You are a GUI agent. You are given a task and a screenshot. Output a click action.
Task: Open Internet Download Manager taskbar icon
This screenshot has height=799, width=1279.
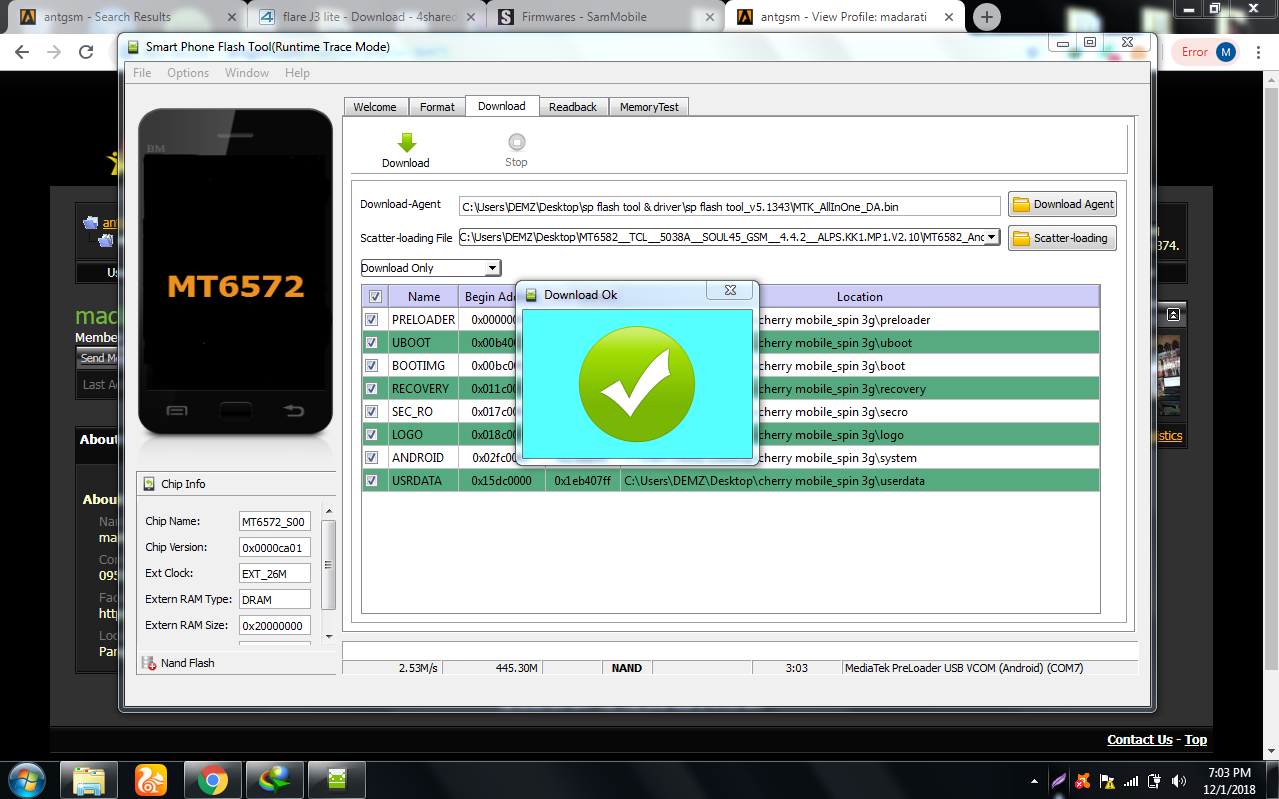(x=274, y=779)
